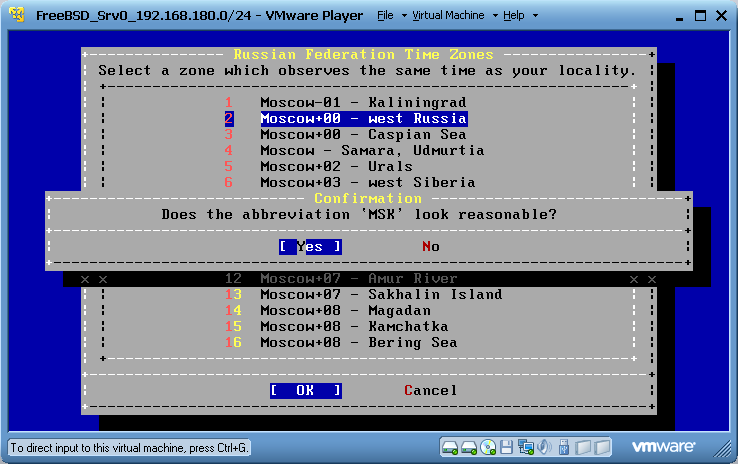The height and width of the screenshot is (464, 738).
Task: Click the greyed device icon right of USB icon
Action: pos(583,447)
